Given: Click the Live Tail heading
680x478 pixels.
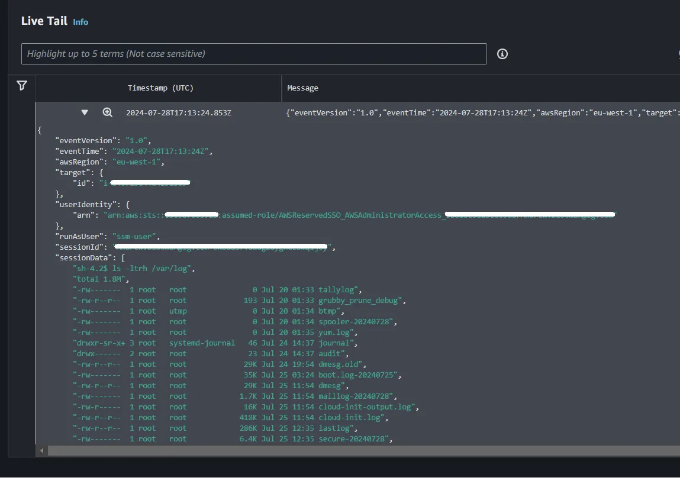Looking at the screenshot, I should click(x=44, y=21).
